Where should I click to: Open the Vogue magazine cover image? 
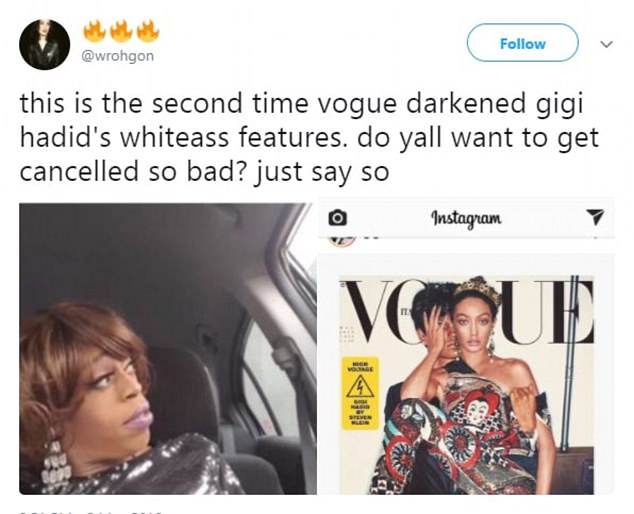point(466,384)
